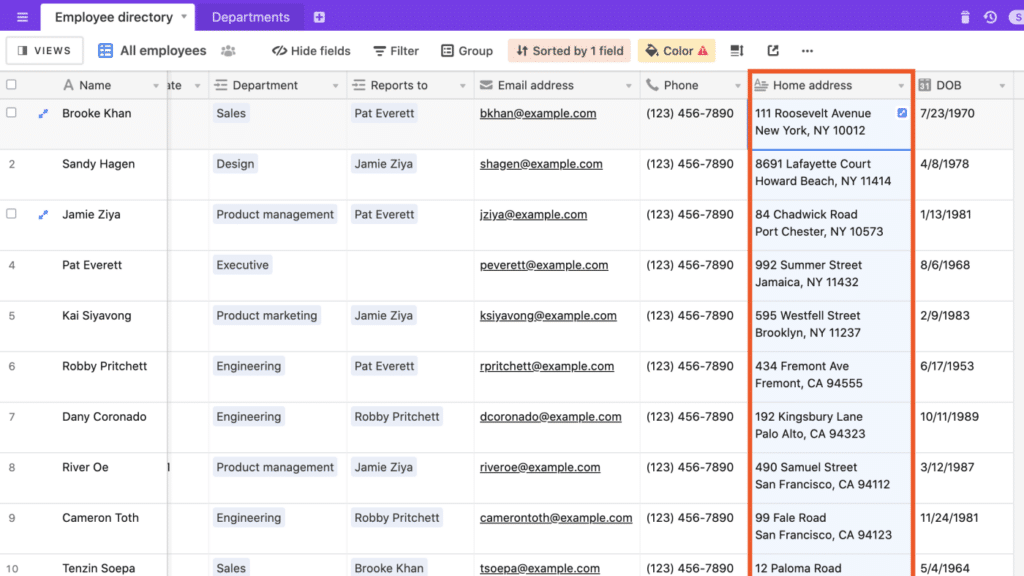Switch to the Departments tab
Image resolution: width=1024 pixels, height=576 pixels.
(x=250, y=17)
